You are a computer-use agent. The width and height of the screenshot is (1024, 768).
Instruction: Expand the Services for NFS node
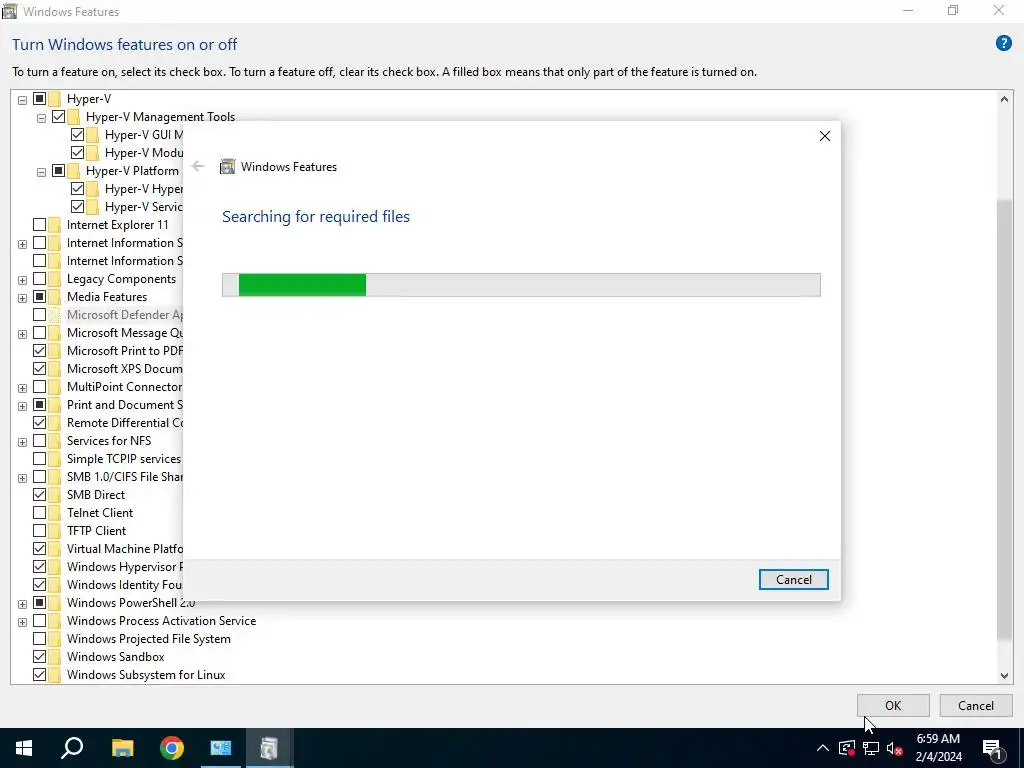(22, 442)
